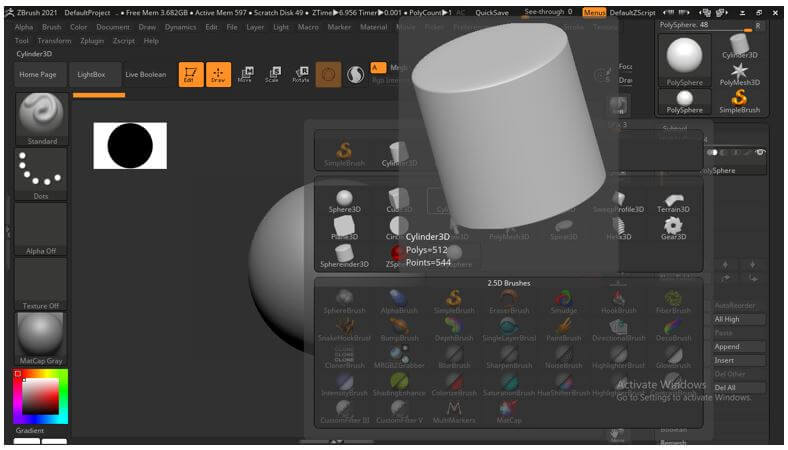This screenshot has width=788, height=450.
Task: Adjust the PolySphere 48 slider
Action: (706, 26)
